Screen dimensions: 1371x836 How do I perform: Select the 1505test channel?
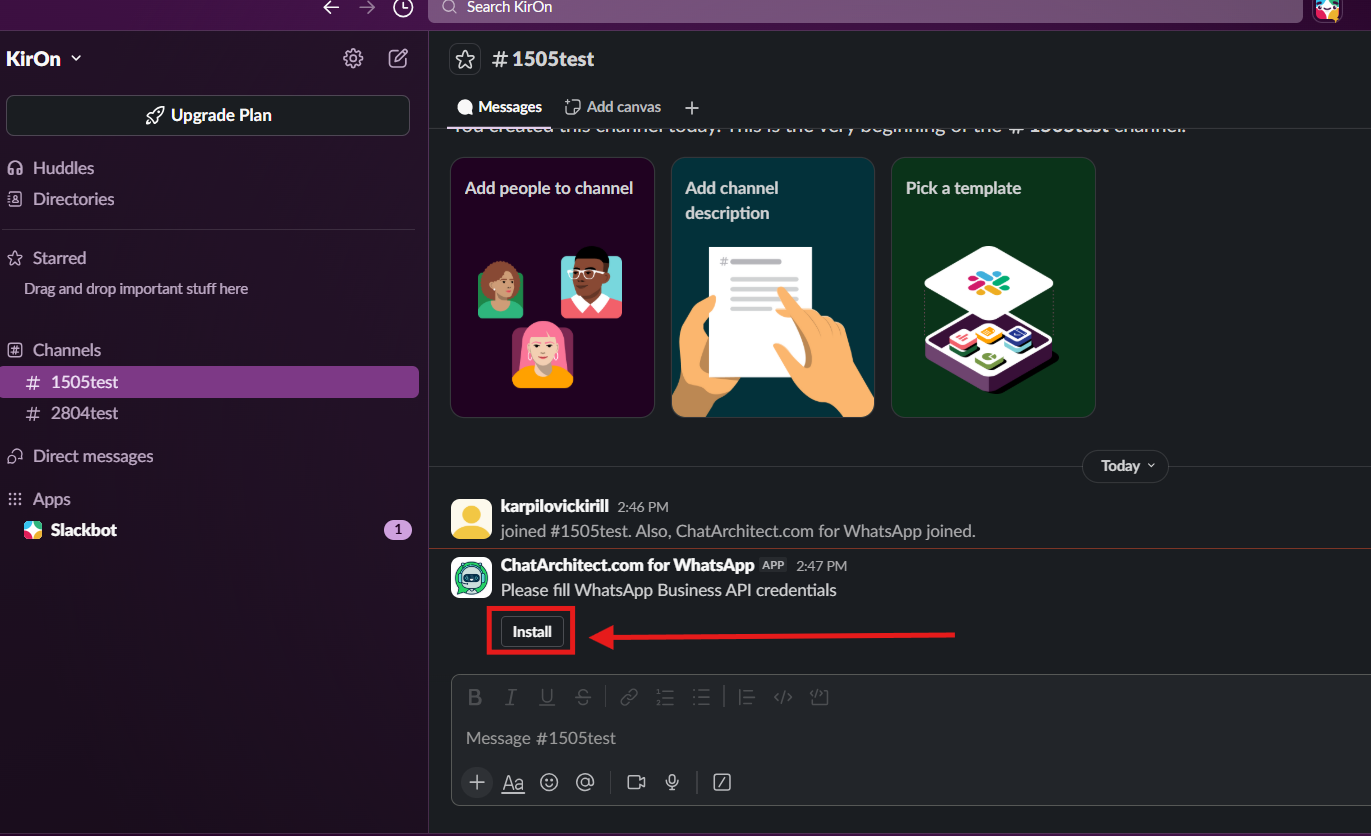tap(209, 382)
